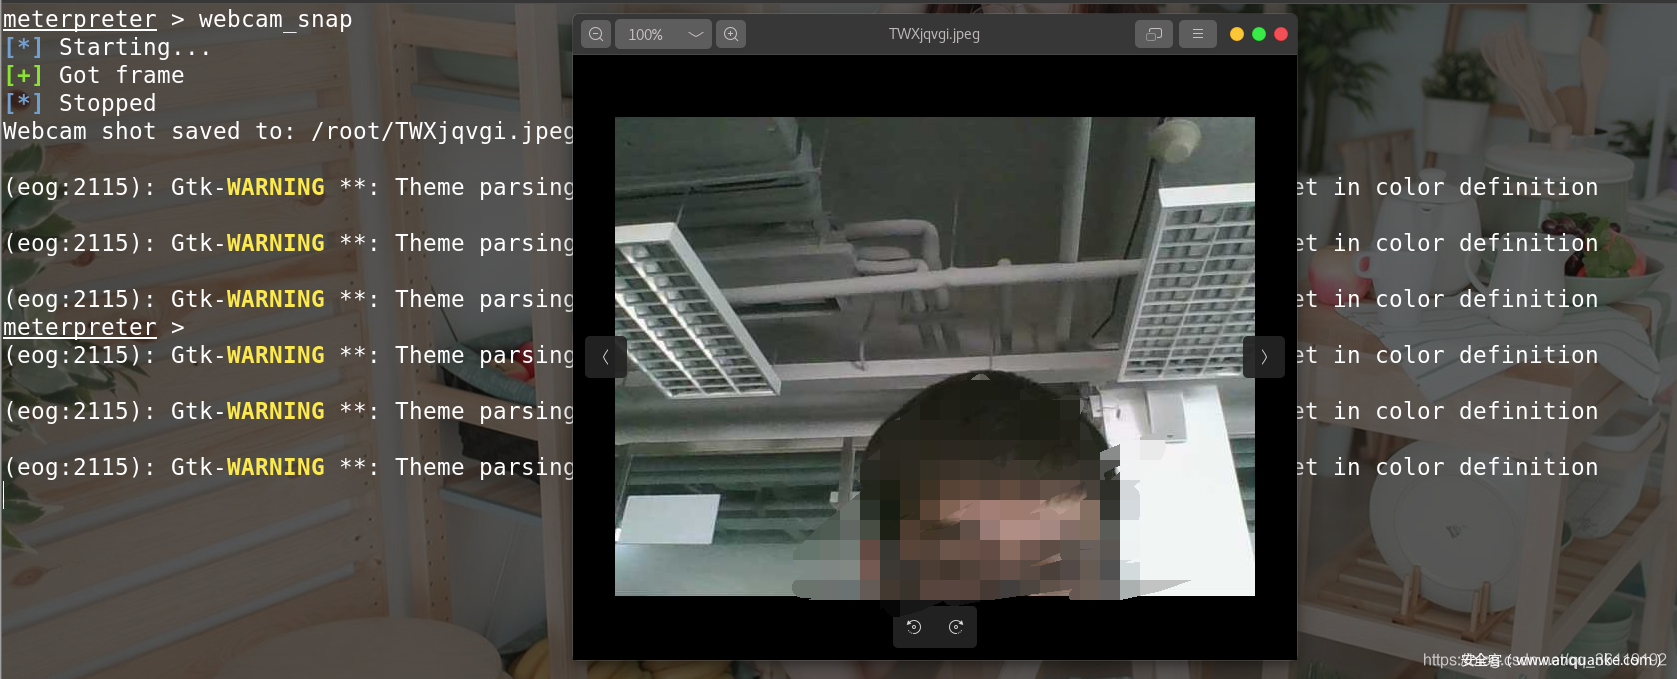The image size is (1677, 679).
Task: Close the image viewer with red button
Action: (1281, 34)
